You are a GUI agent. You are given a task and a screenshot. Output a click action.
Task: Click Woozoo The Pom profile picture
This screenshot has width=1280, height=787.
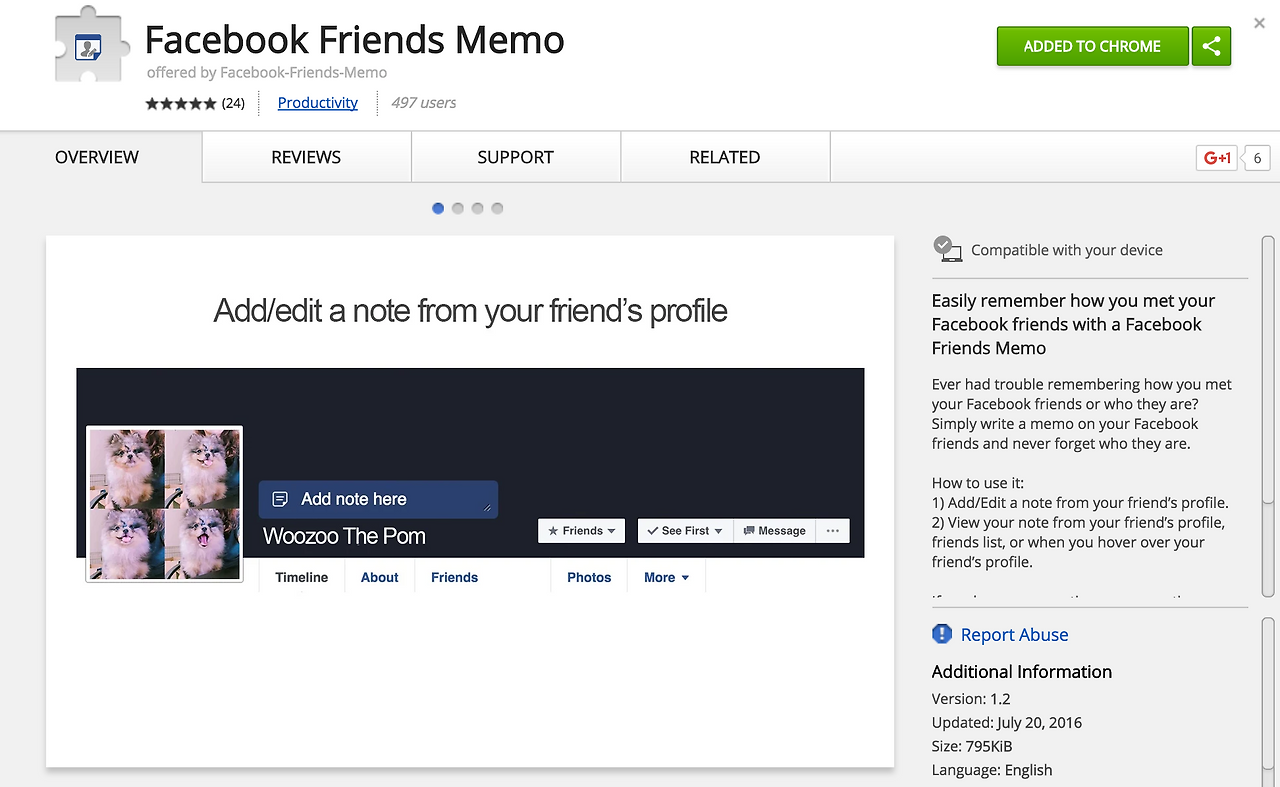click(165, 505)
